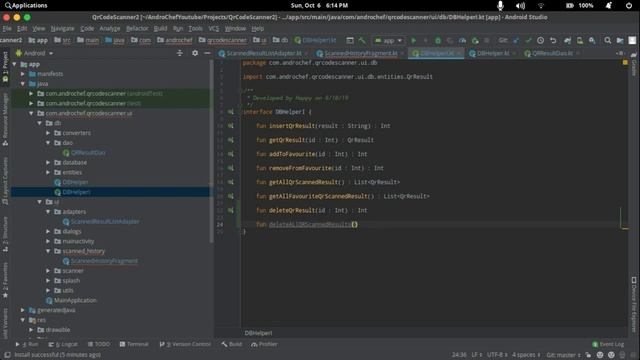Screen dimensions: 640x360
Task: Expand the entities folder
Action: (x=48, y=172)
